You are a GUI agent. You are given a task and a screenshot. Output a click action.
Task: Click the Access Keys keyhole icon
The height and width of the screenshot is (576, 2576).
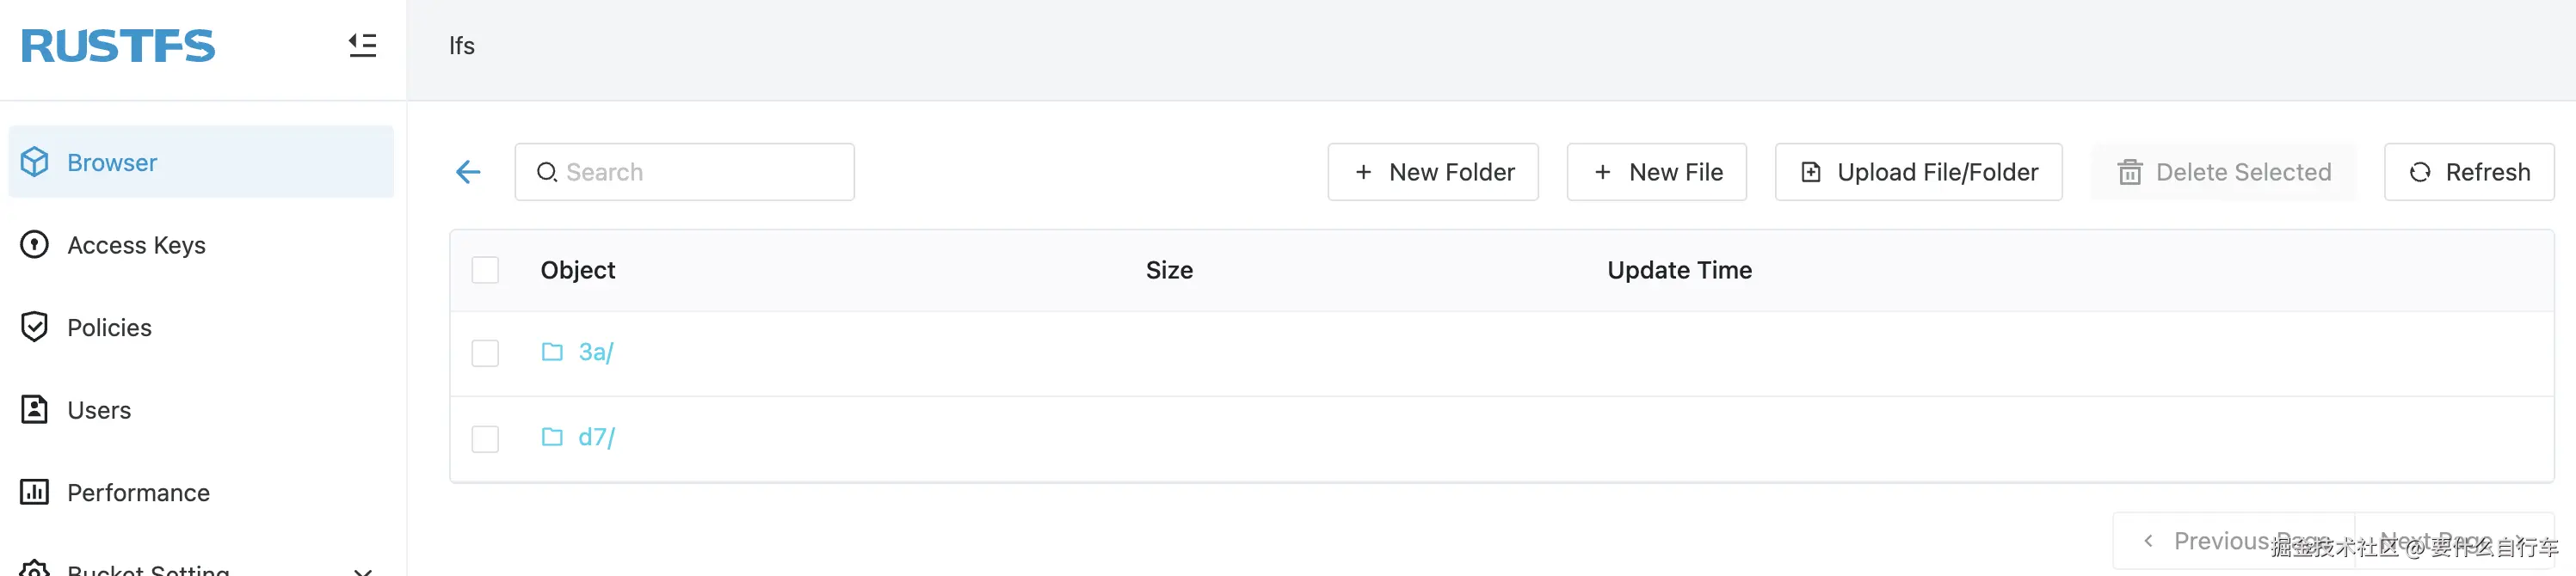click(35, 245)
